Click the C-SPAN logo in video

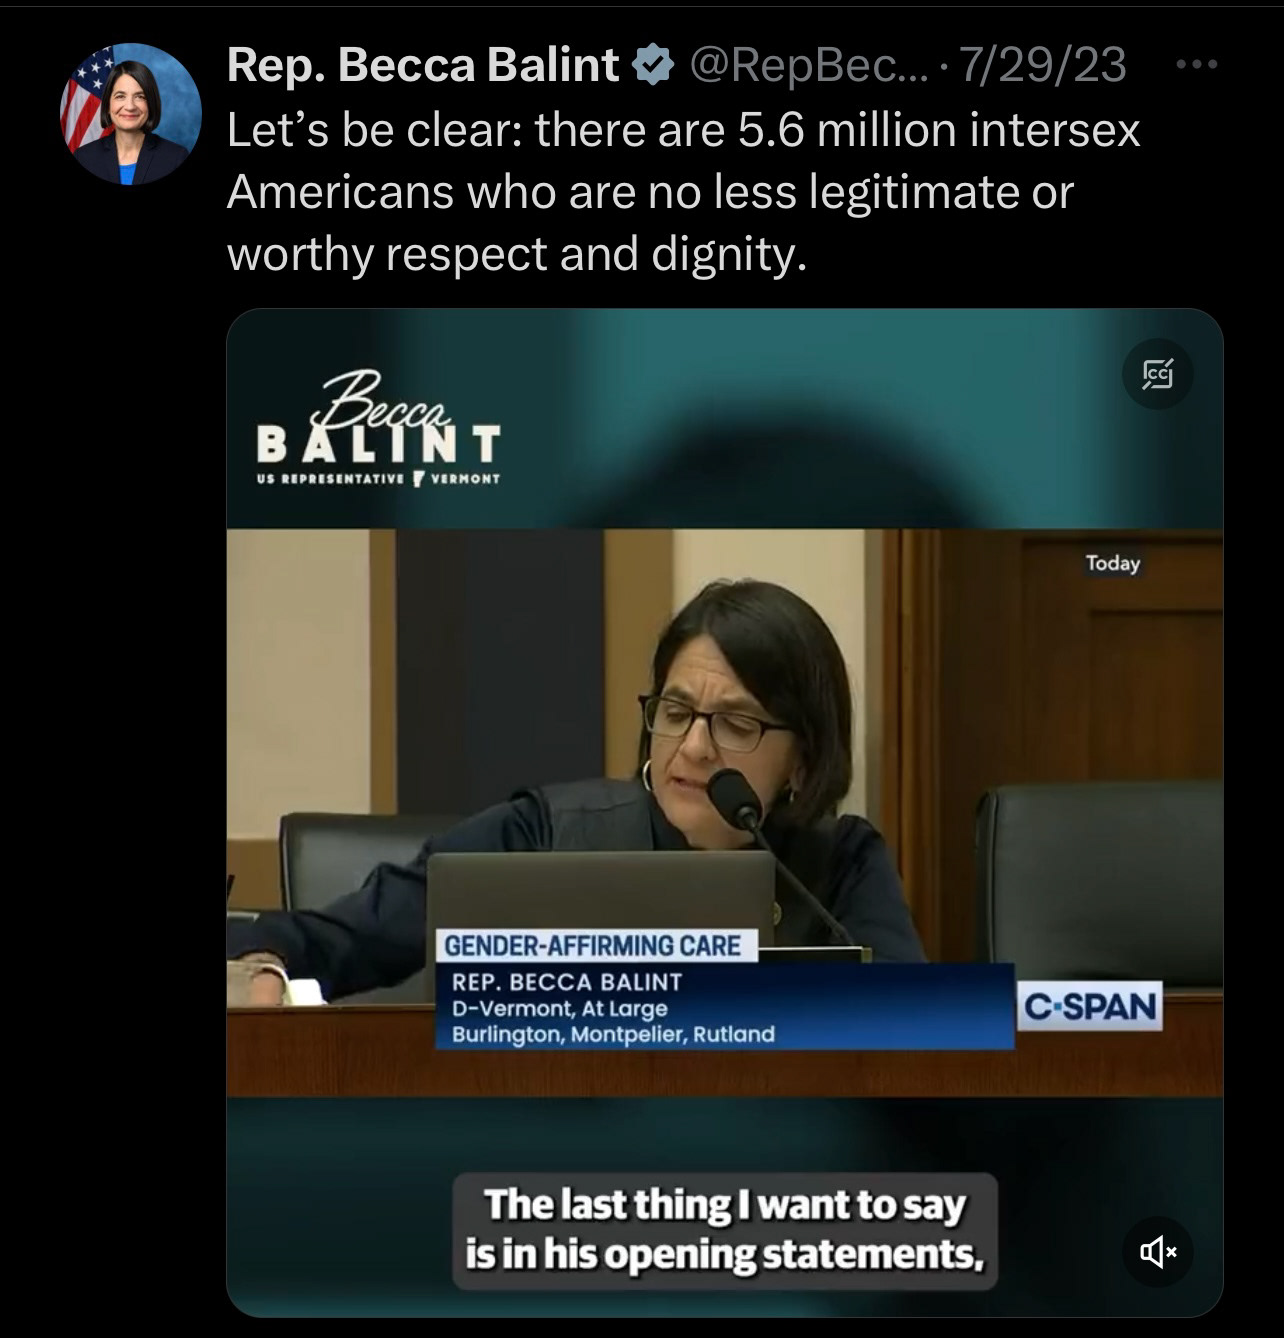1090,1006
